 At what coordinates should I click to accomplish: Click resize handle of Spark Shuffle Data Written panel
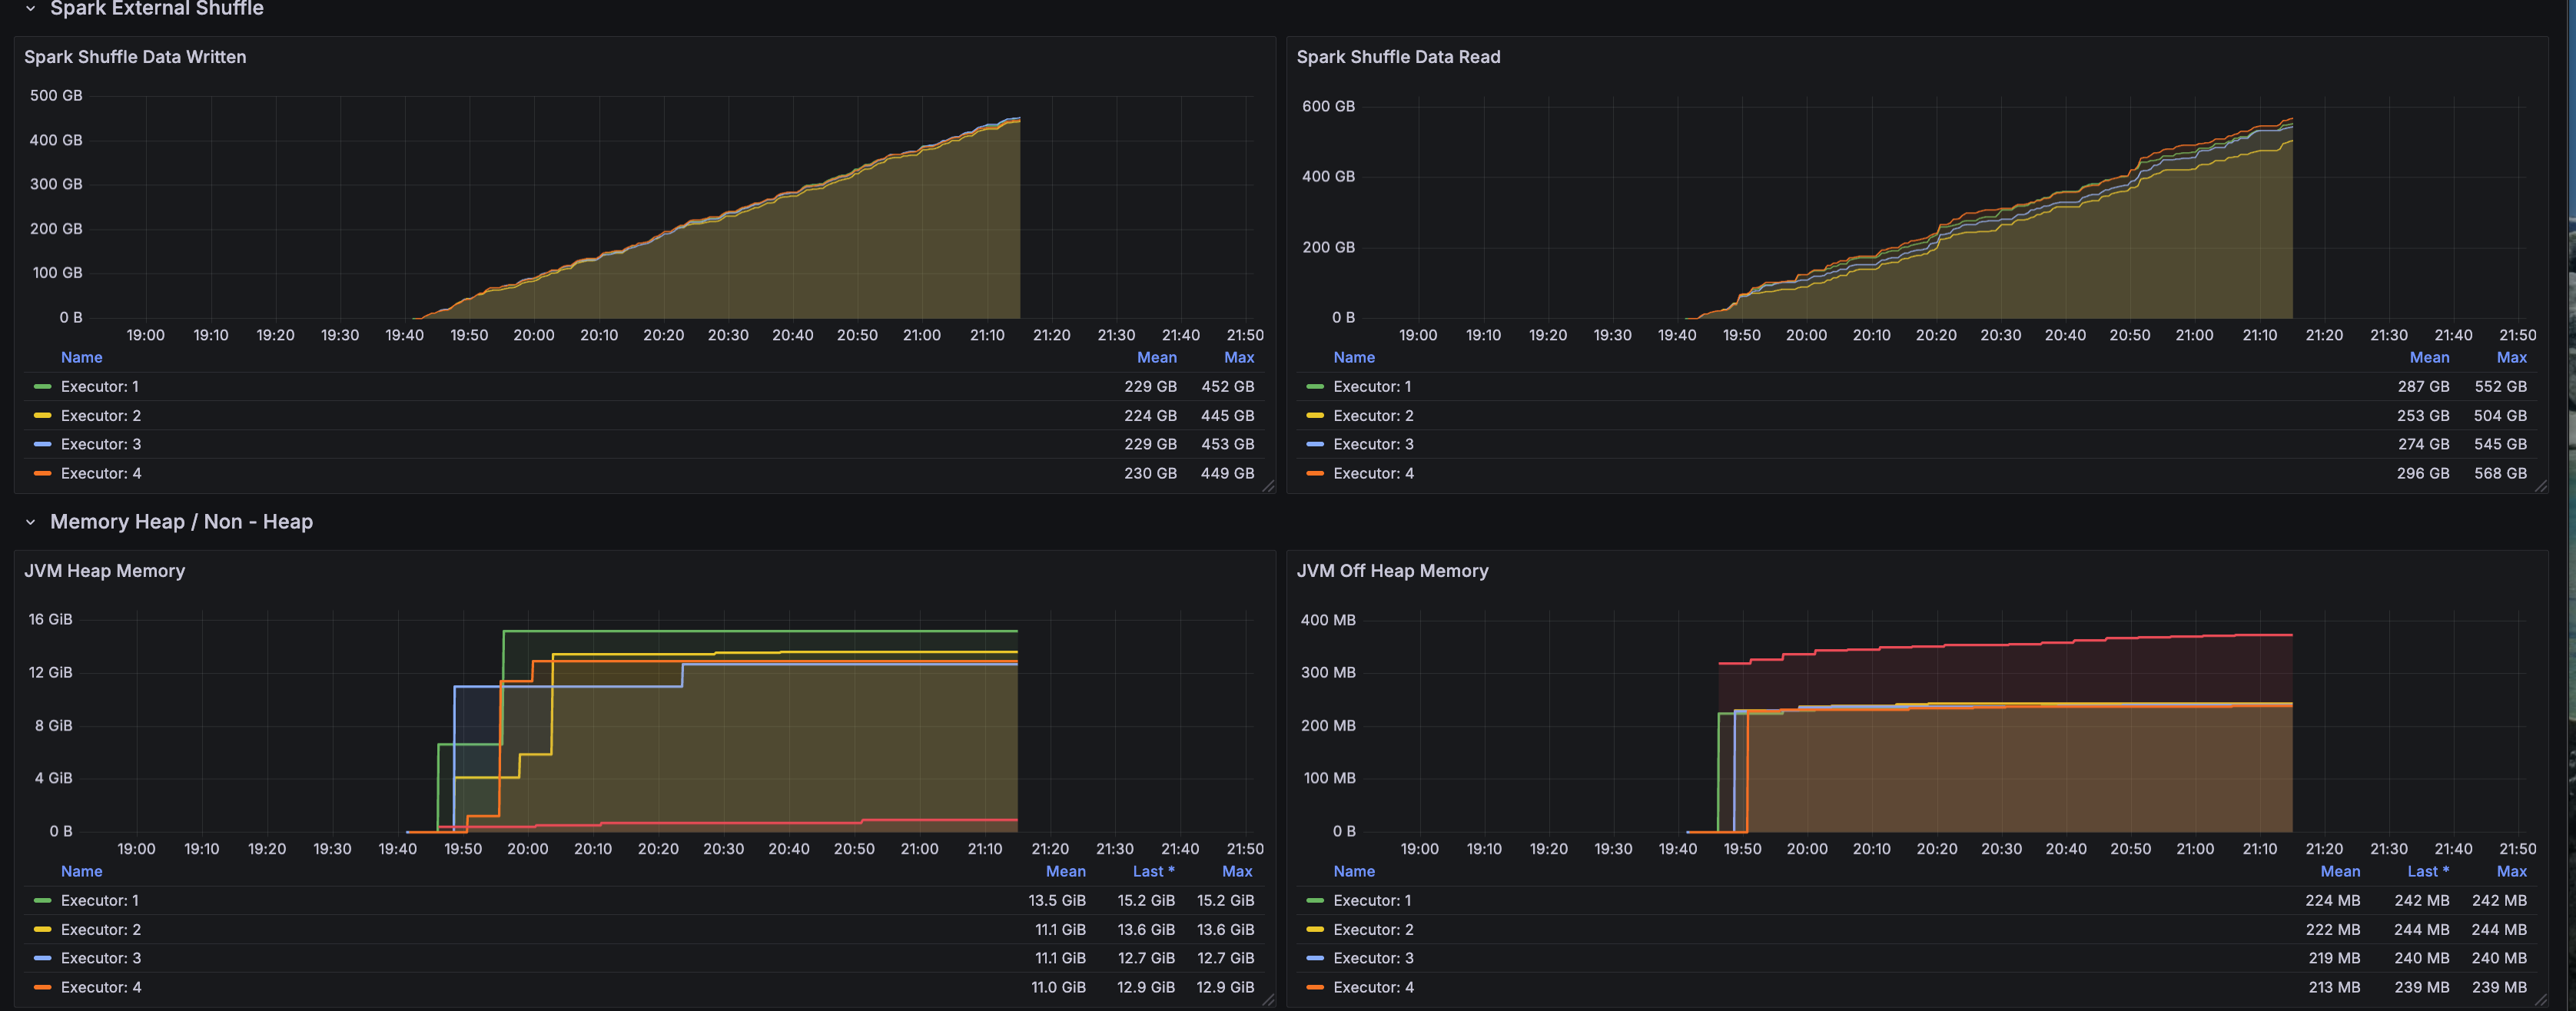(x=1268, y=486)
